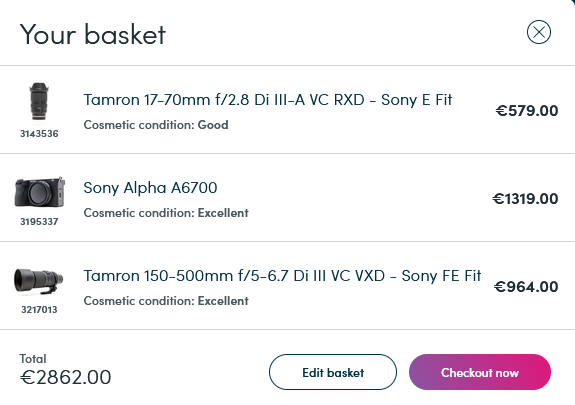Click SKU number 3195337
The image size is (575, 405).
39,222
